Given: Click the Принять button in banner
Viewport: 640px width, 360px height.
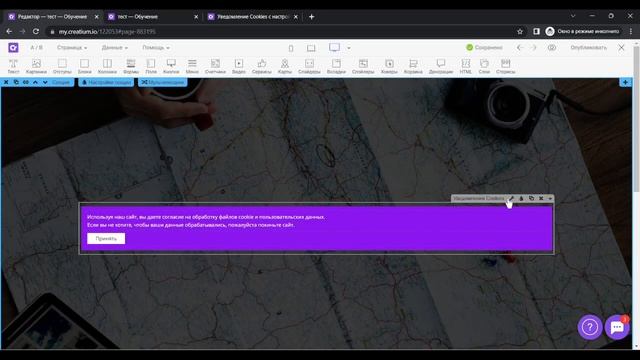Looking at the screenshot, I should tap(106, 238).
